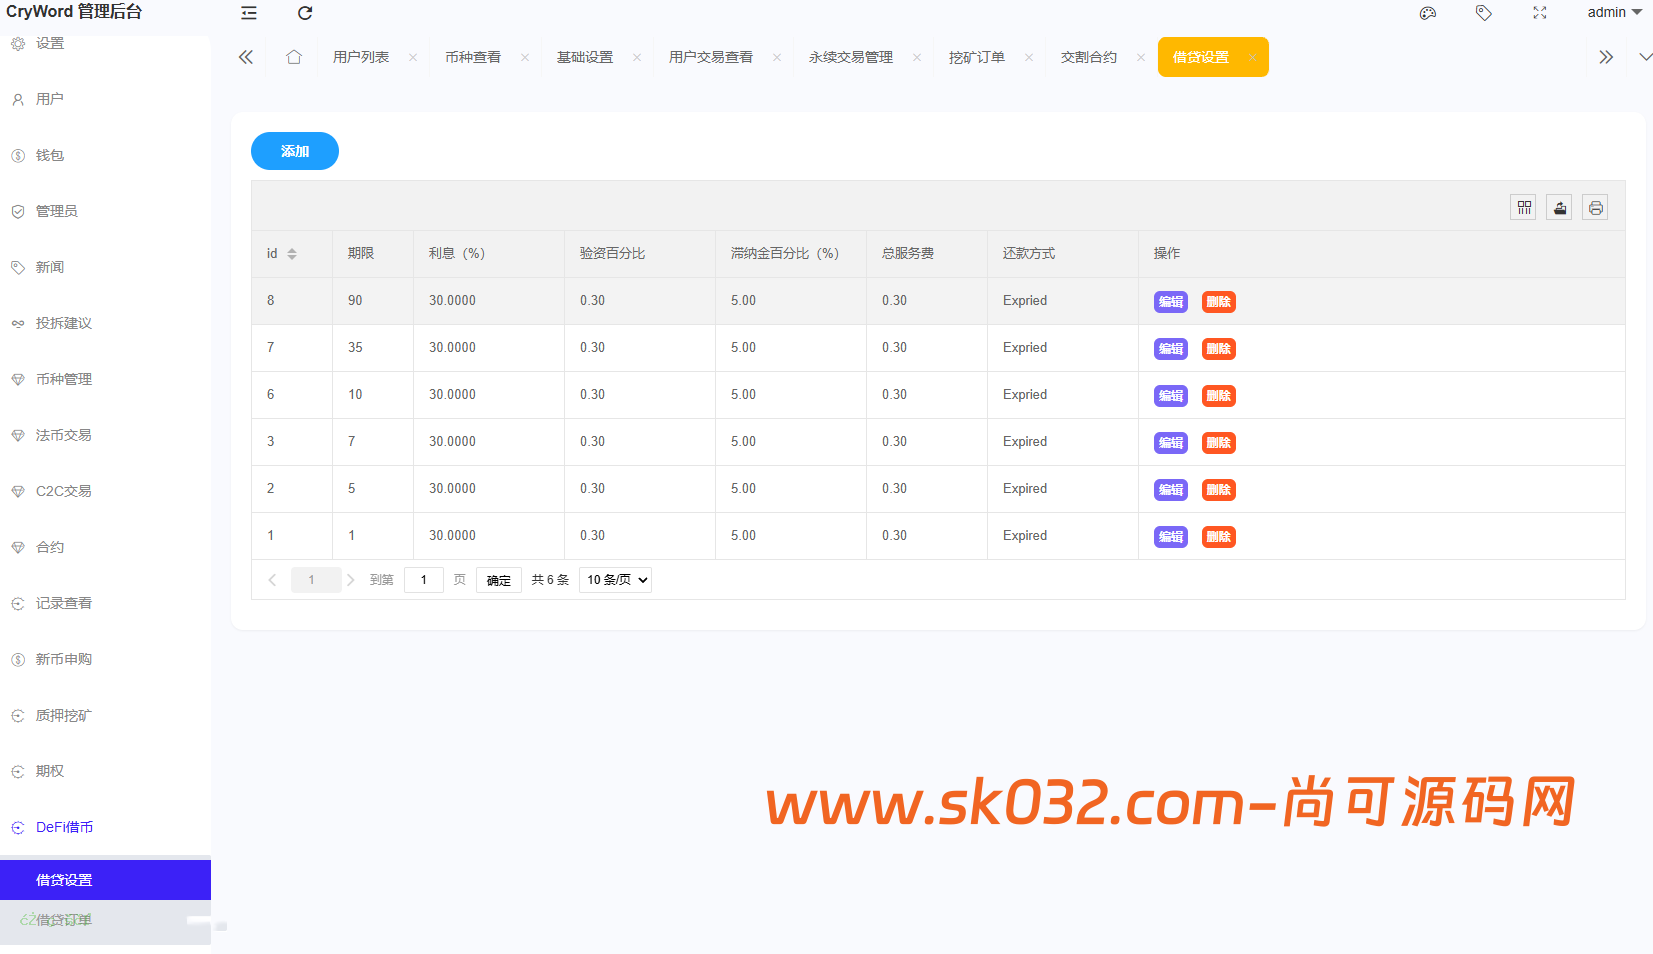
Task: Expand the tab operations dropdown arrow
Action: click(x=1645, y=57)
